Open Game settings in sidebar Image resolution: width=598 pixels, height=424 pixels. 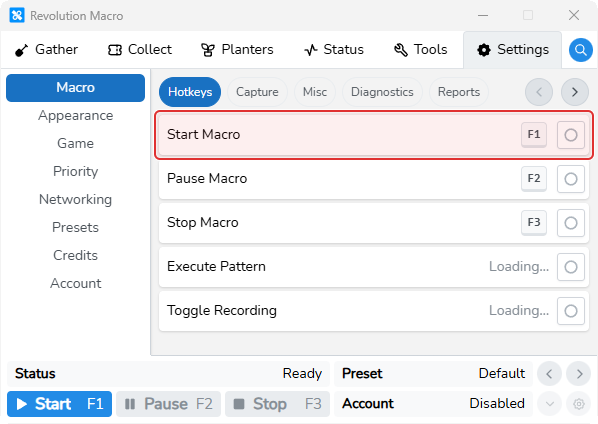76,143
